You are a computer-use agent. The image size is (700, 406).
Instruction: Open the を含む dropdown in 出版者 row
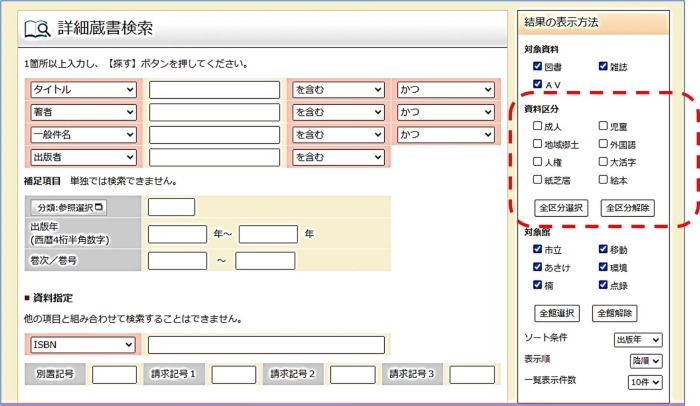click(338, 157)
